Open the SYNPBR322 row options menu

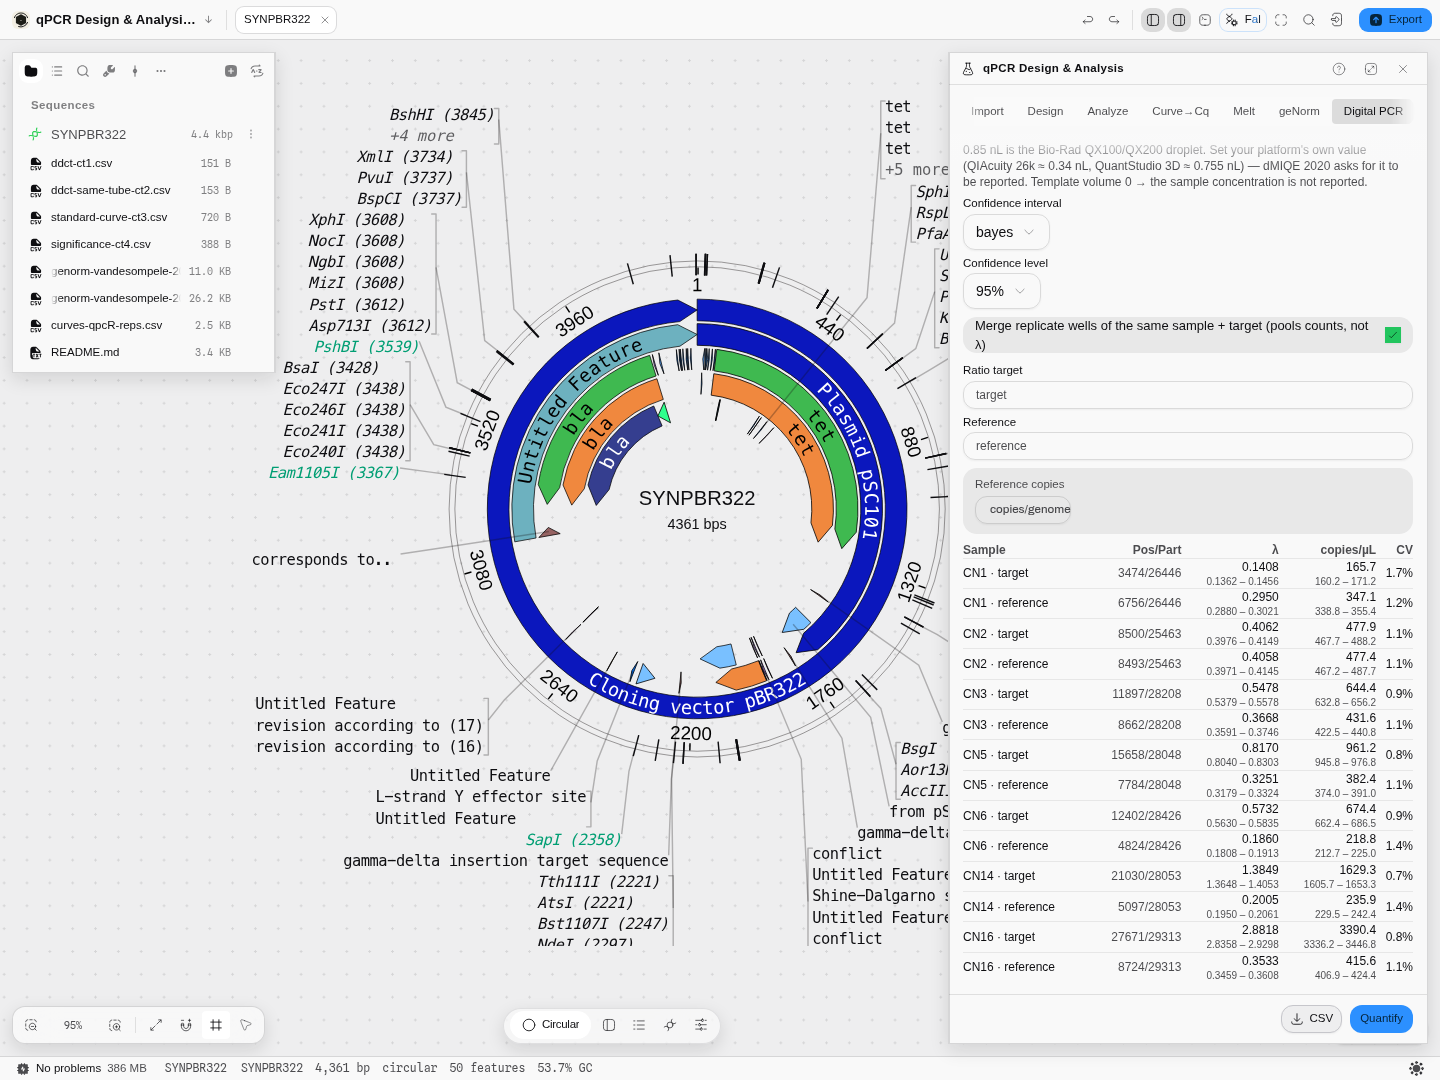pyautogui.click(x=251, y=134)
